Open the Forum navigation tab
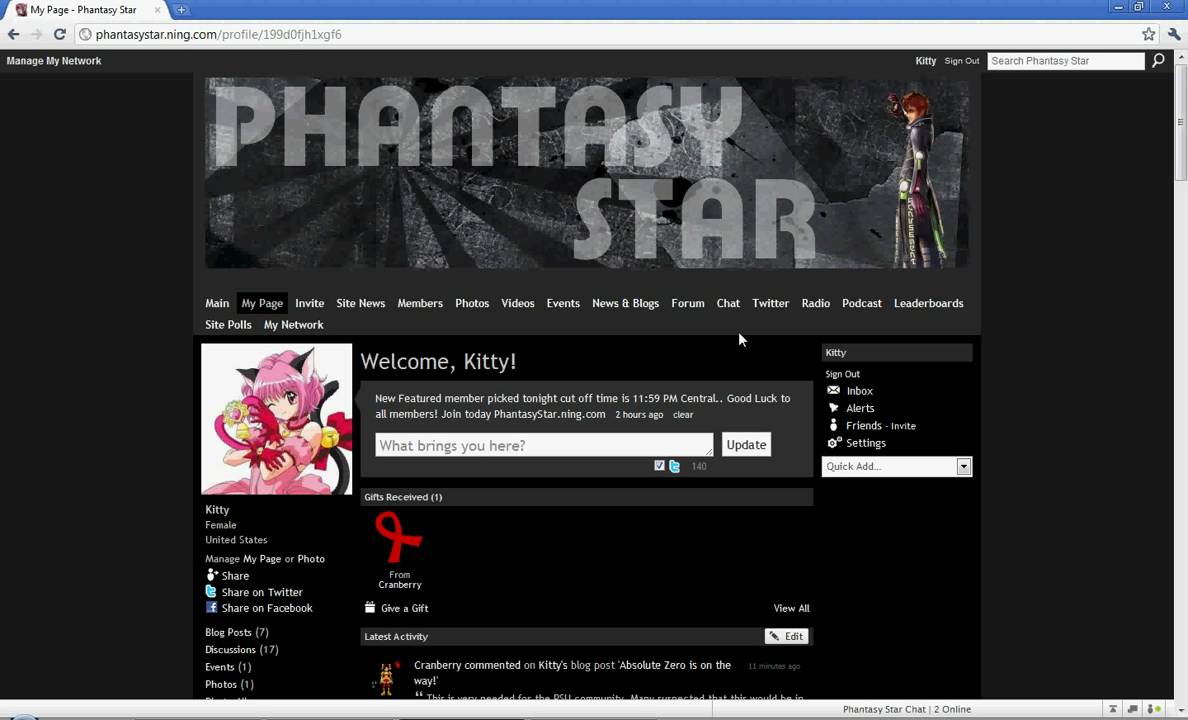The image size is (1188, 720). [687, 303]
